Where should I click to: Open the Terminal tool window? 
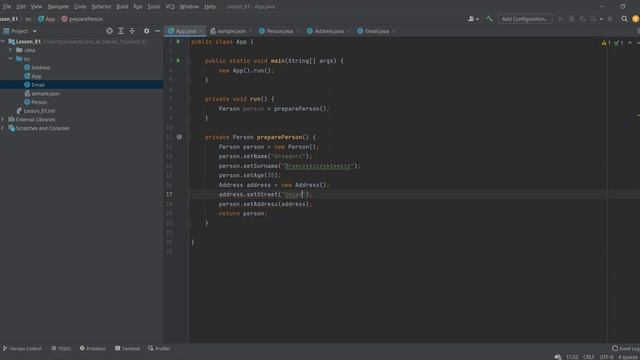[127, 349]
